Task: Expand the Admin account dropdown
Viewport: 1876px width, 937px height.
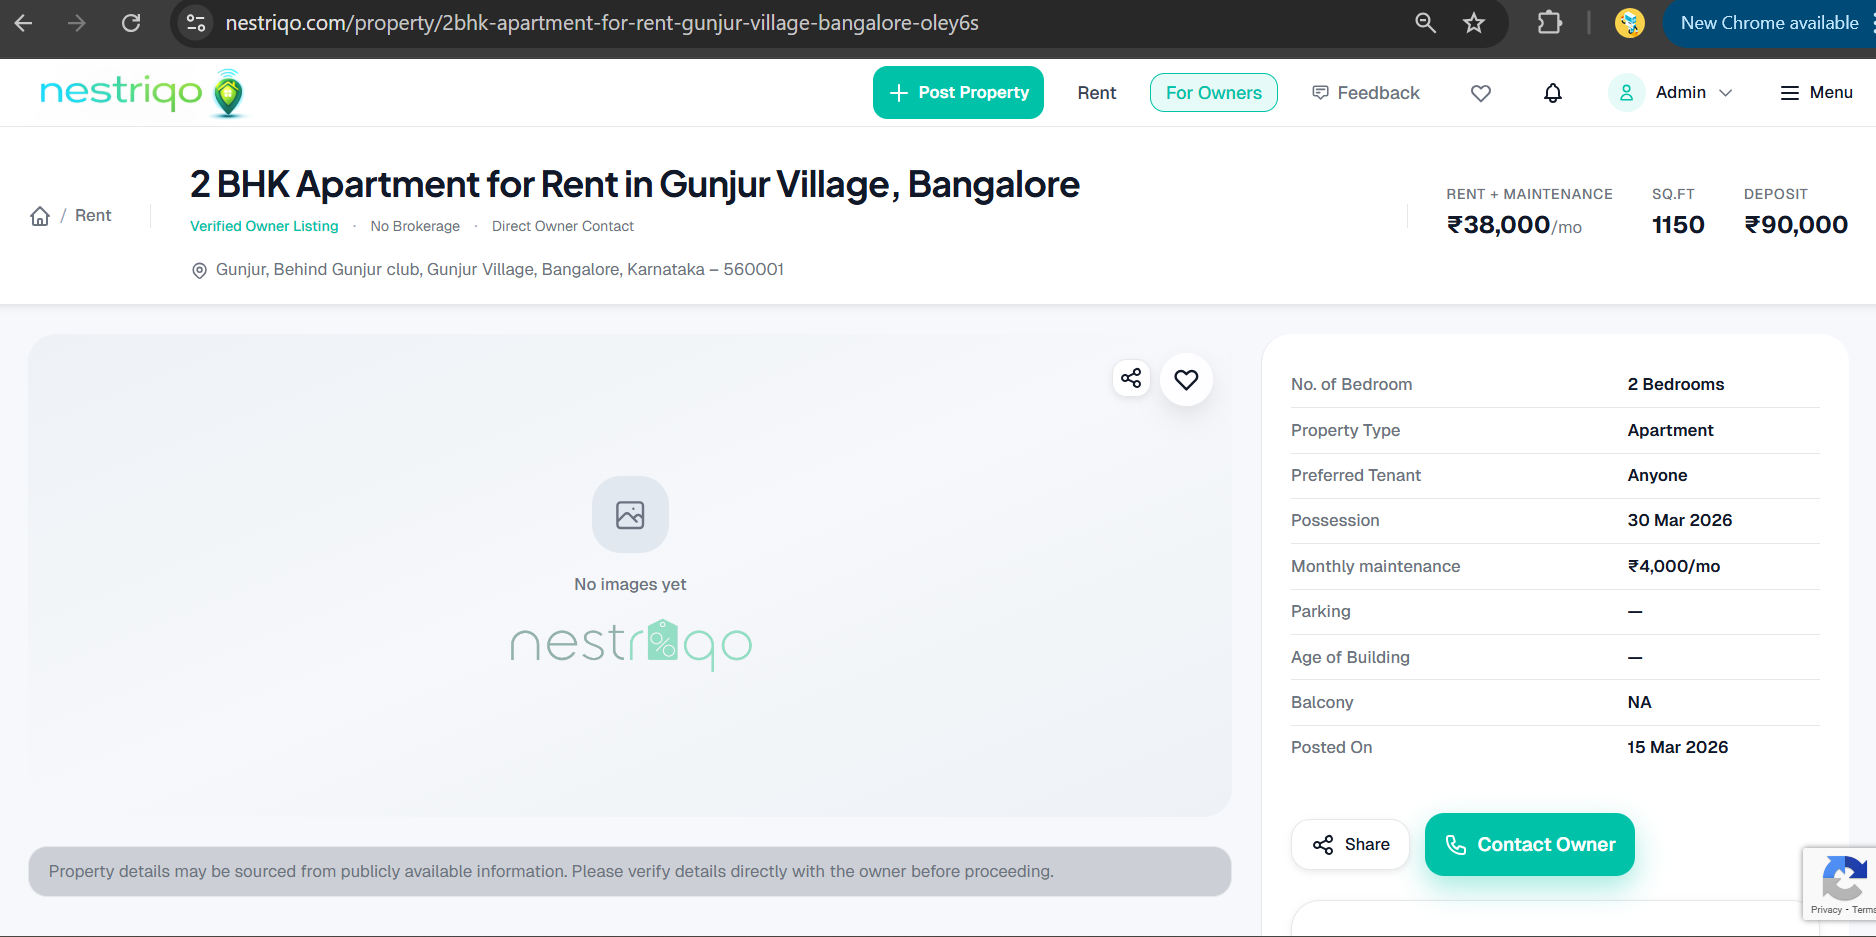Action: pyautogui.click(x=1727, y=92)
